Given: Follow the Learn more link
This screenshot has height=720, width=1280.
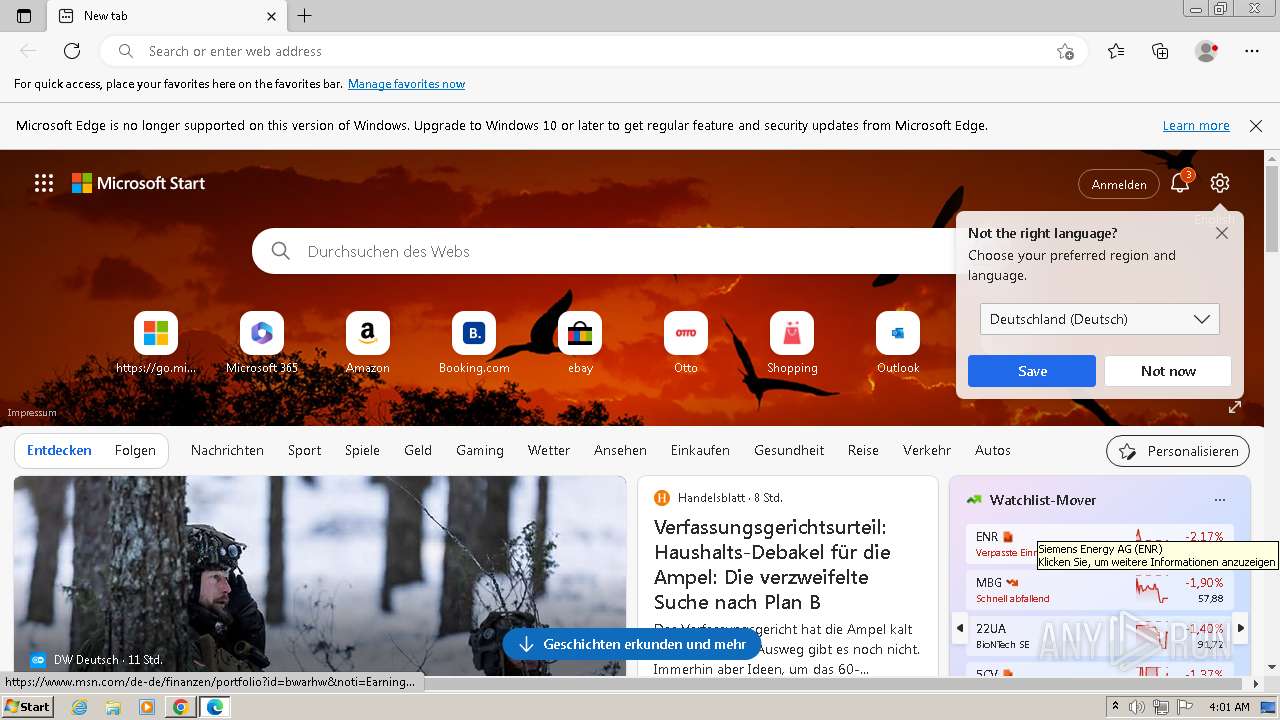Looking at the screenshot, I should (x=1196, y=126).
